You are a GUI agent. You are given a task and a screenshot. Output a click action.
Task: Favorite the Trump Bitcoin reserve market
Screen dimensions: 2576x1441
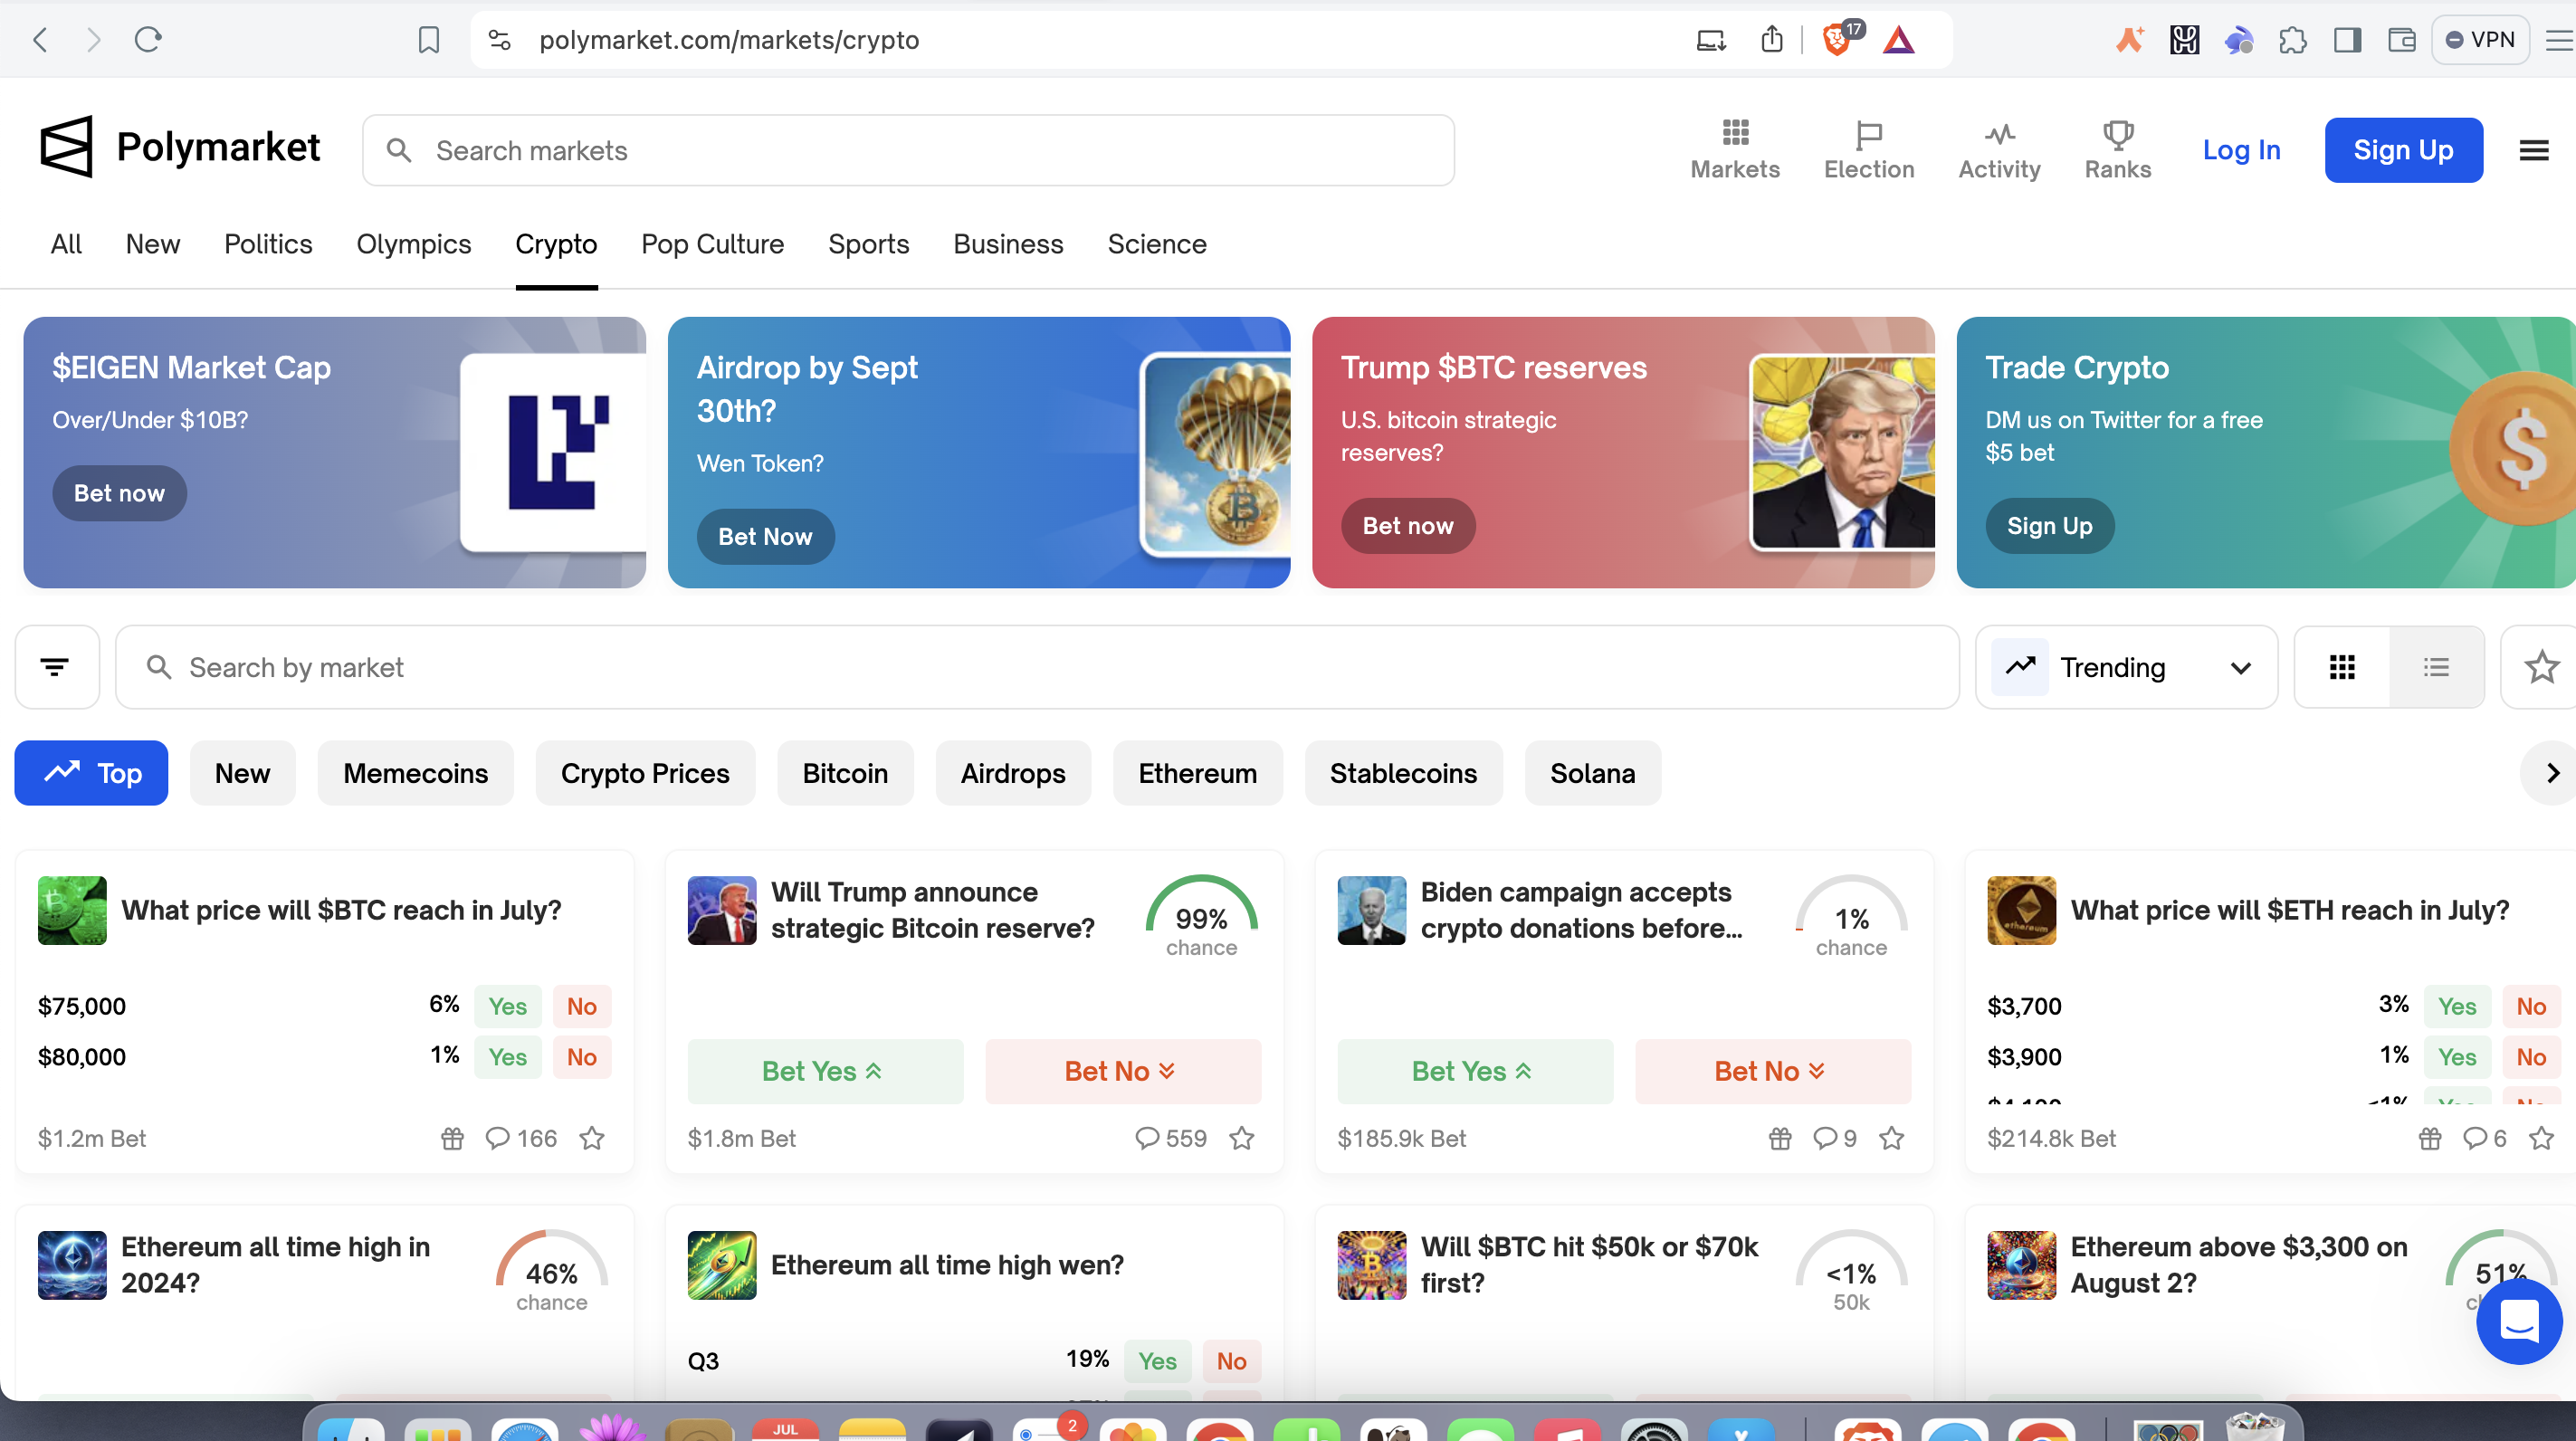(x=1241, y=1138)
